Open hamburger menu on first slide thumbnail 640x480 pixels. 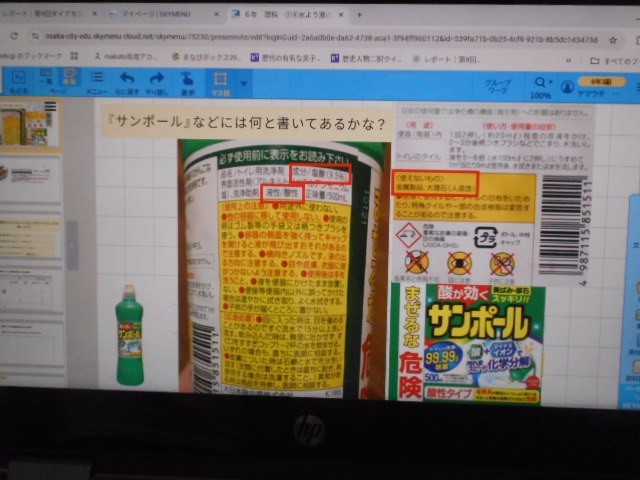[51, 106]
